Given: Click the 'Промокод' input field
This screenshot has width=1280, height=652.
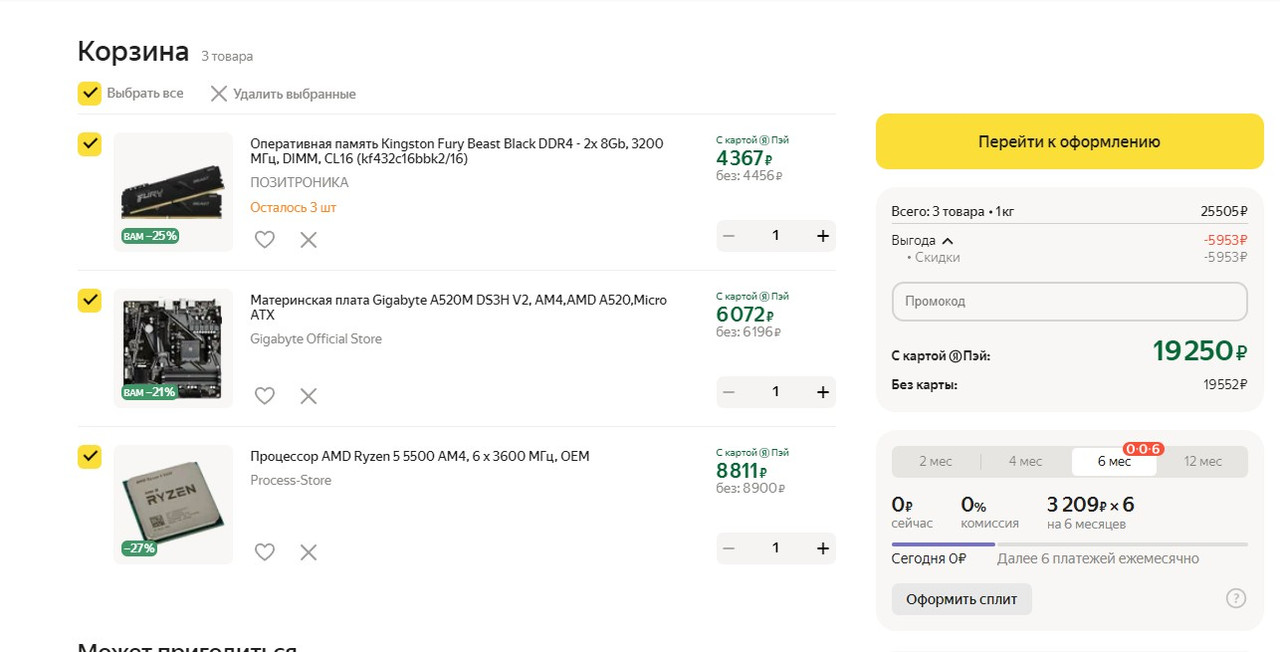Looking at the screenshot, I should pos(1069,301).
